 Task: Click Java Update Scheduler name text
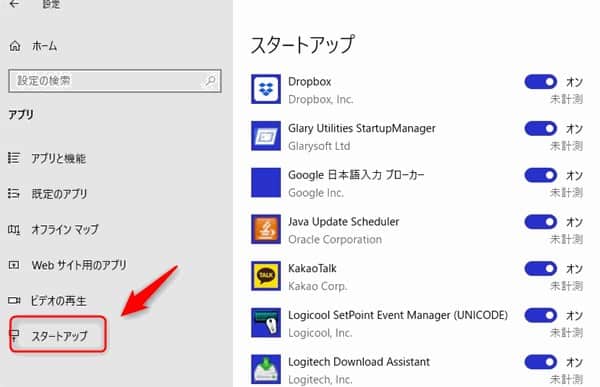tap(344, 222)
